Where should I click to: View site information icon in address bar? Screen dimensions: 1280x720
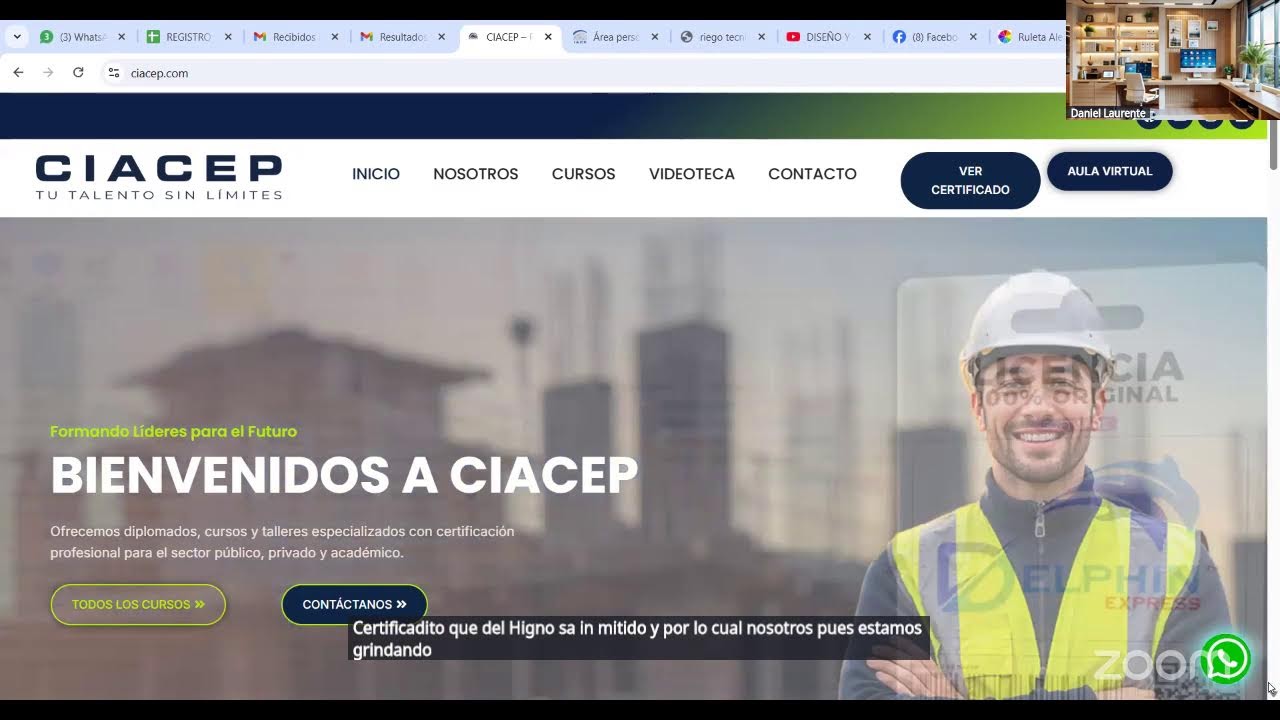(x=114, y=73)
